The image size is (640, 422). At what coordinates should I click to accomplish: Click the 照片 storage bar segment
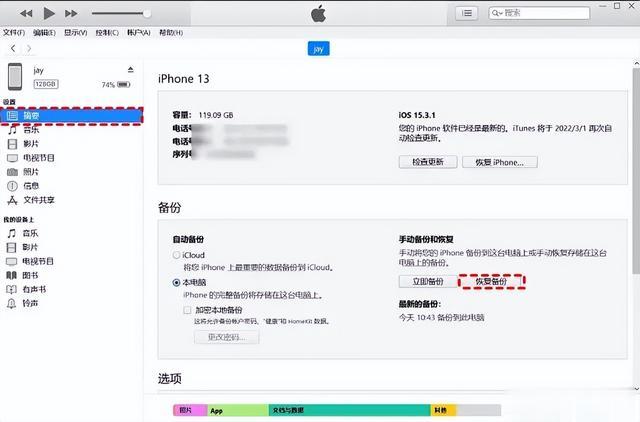(191, 410)
